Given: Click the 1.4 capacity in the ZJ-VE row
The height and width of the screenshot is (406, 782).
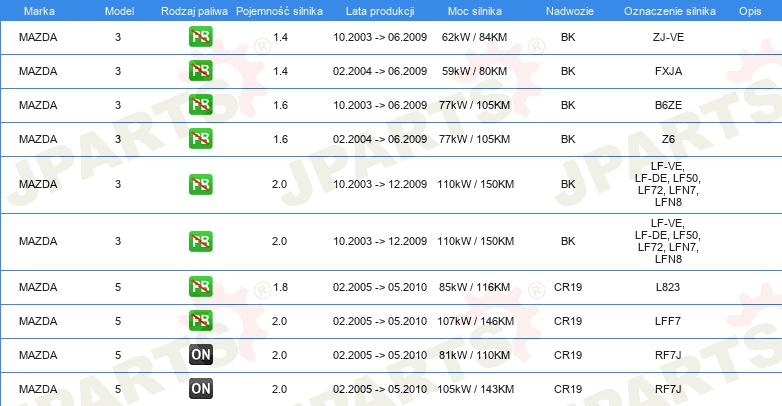Looking at the screenshot, I should coord(280,37).
